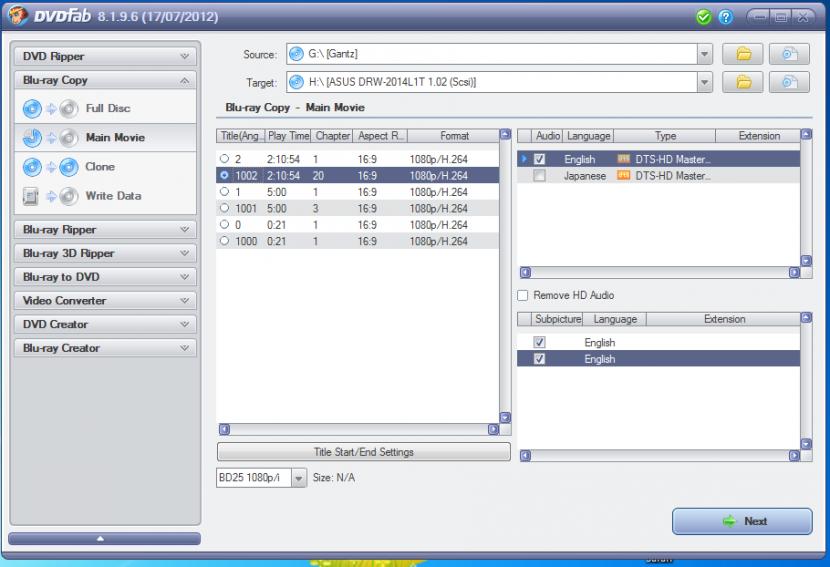Select title 1002 radio button
This screenshot has height=567, width=830.
224,175
